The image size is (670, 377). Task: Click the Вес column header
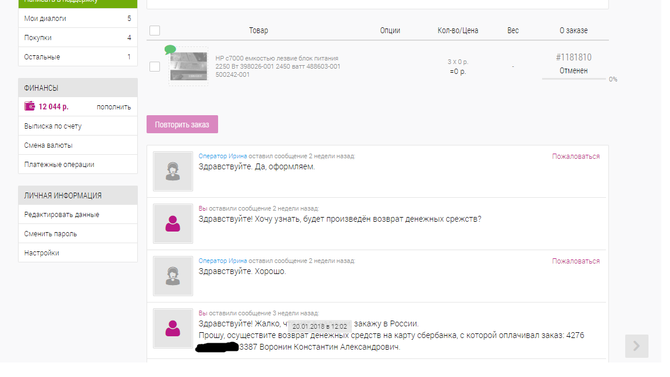click(x=513, y=30)
